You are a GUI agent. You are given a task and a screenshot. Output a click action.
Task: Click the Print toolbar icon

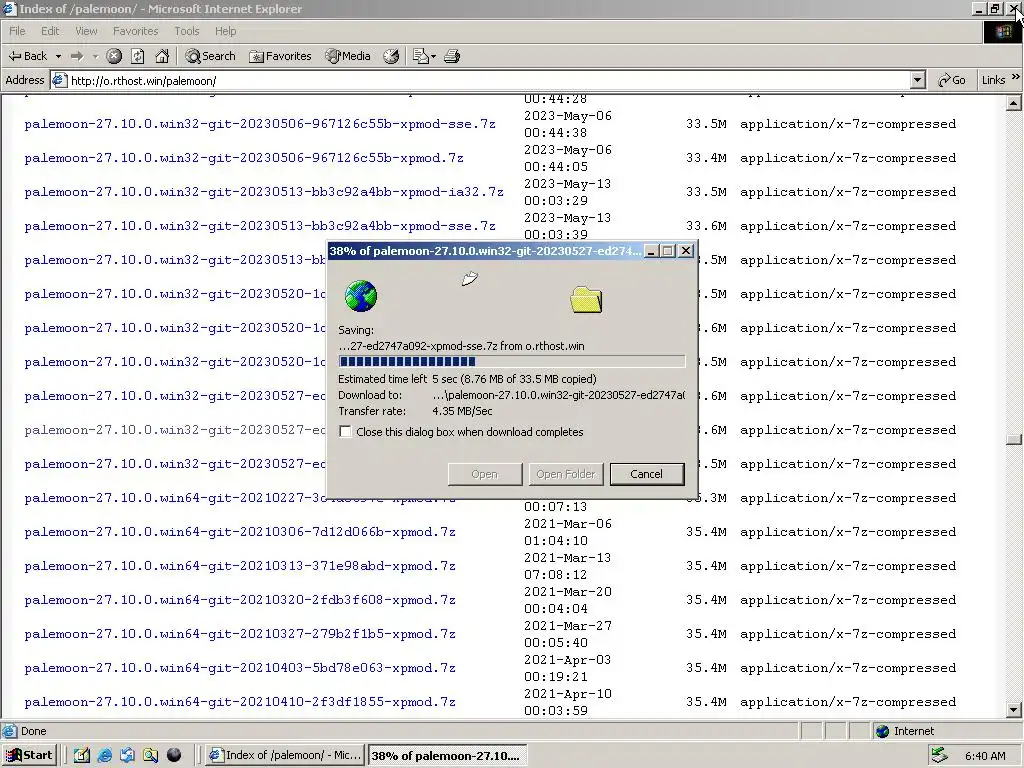point(452,56)
